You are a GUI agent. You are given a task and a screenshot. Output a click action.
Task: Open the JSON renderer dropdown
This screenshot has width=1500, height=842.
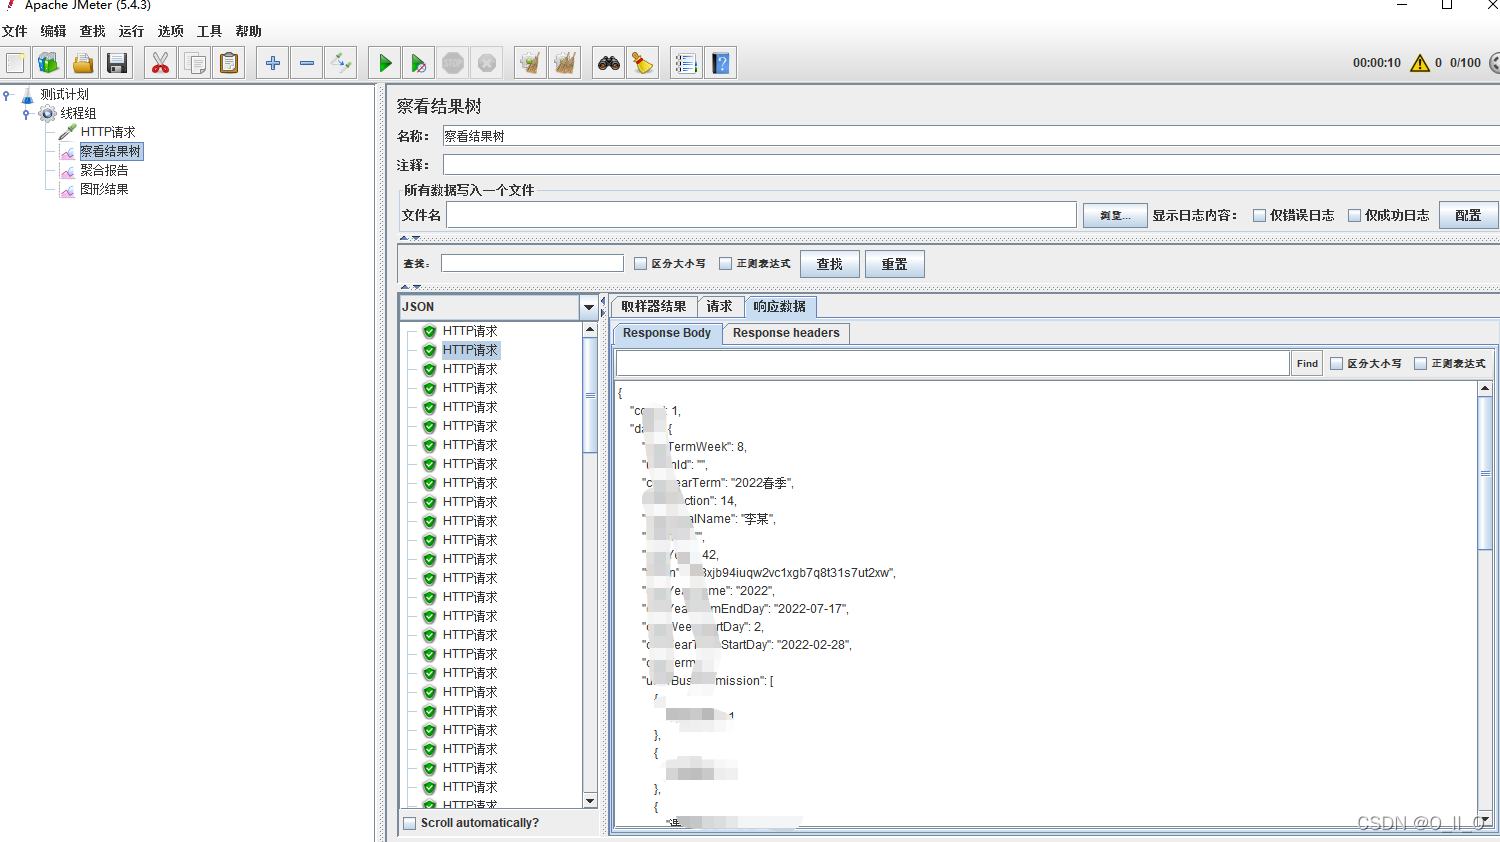click(589, 307)
